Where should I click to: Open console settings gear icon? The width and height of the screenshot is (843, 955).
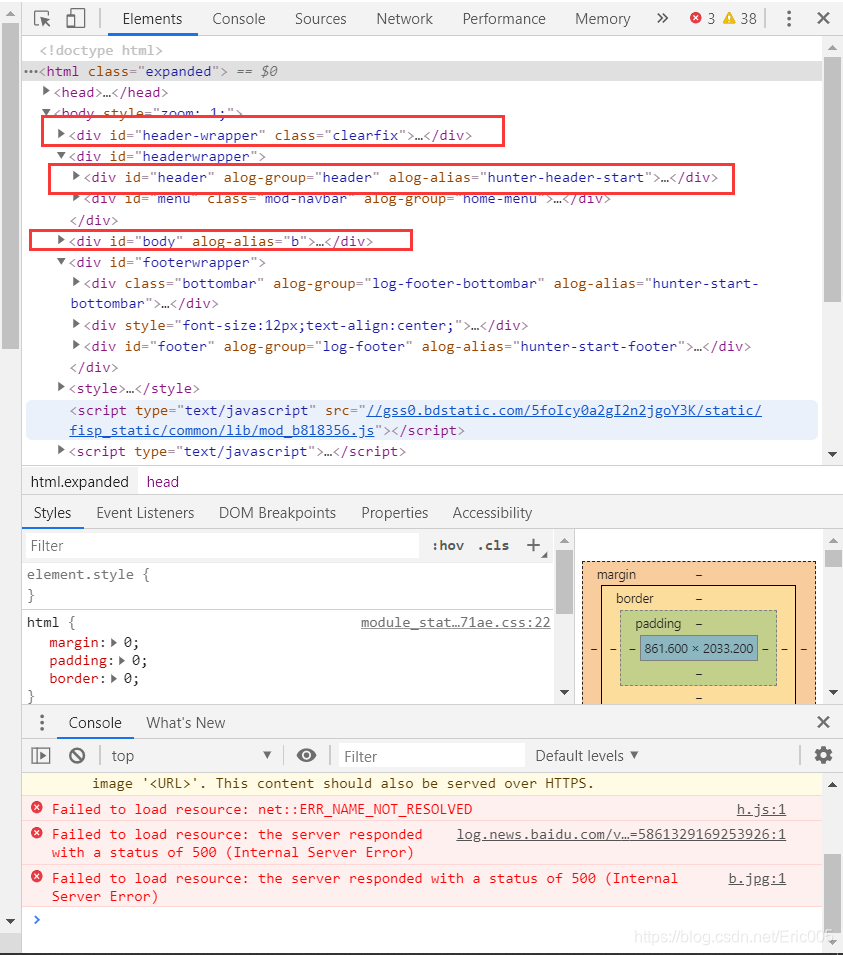click(x=824, y=755)
